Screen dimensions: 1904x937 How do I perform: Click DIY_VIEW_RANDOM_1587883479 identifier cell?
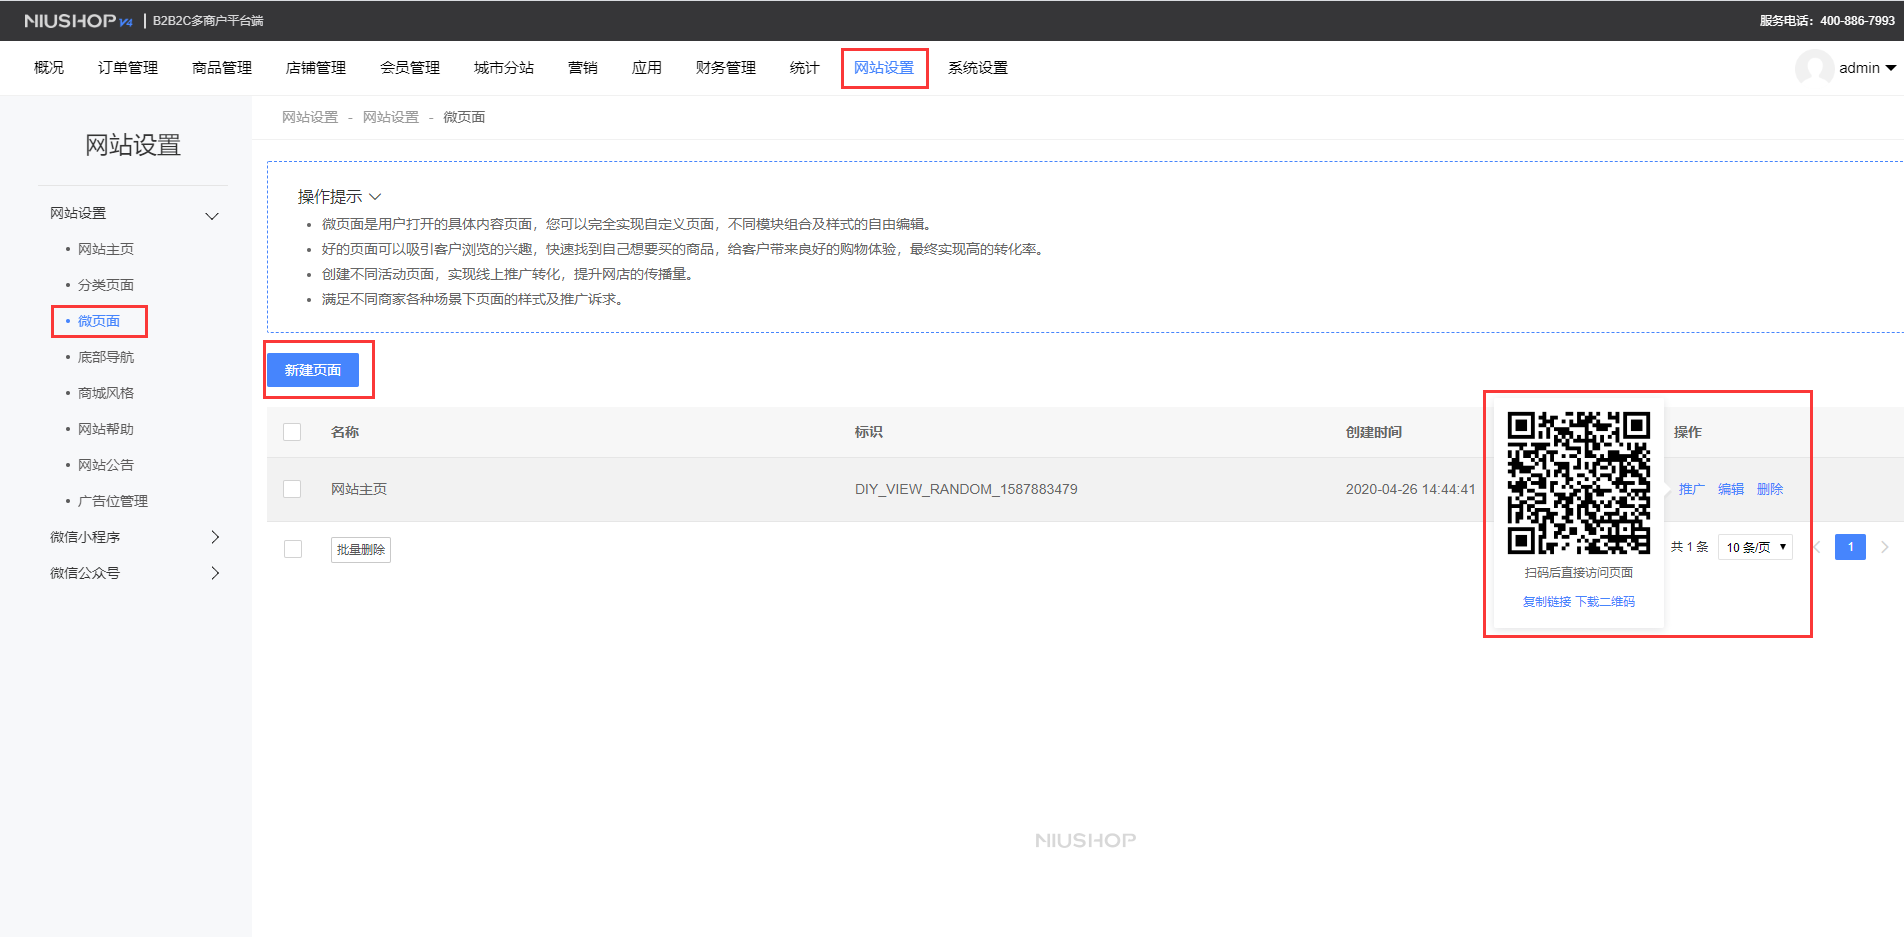[x=966, y=489]
